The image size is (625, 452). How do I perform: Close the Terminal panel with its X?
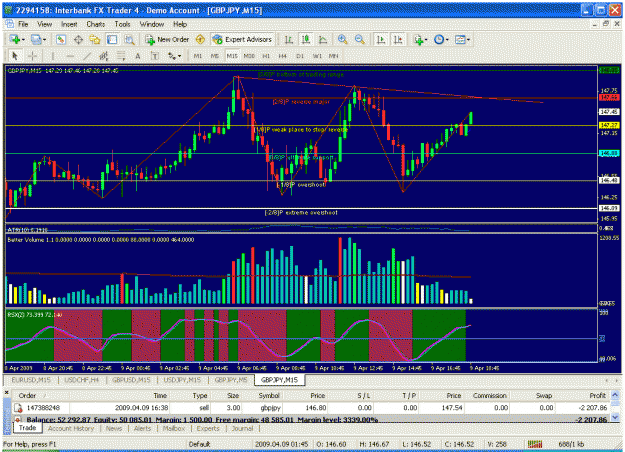click(x=6, y=393)
